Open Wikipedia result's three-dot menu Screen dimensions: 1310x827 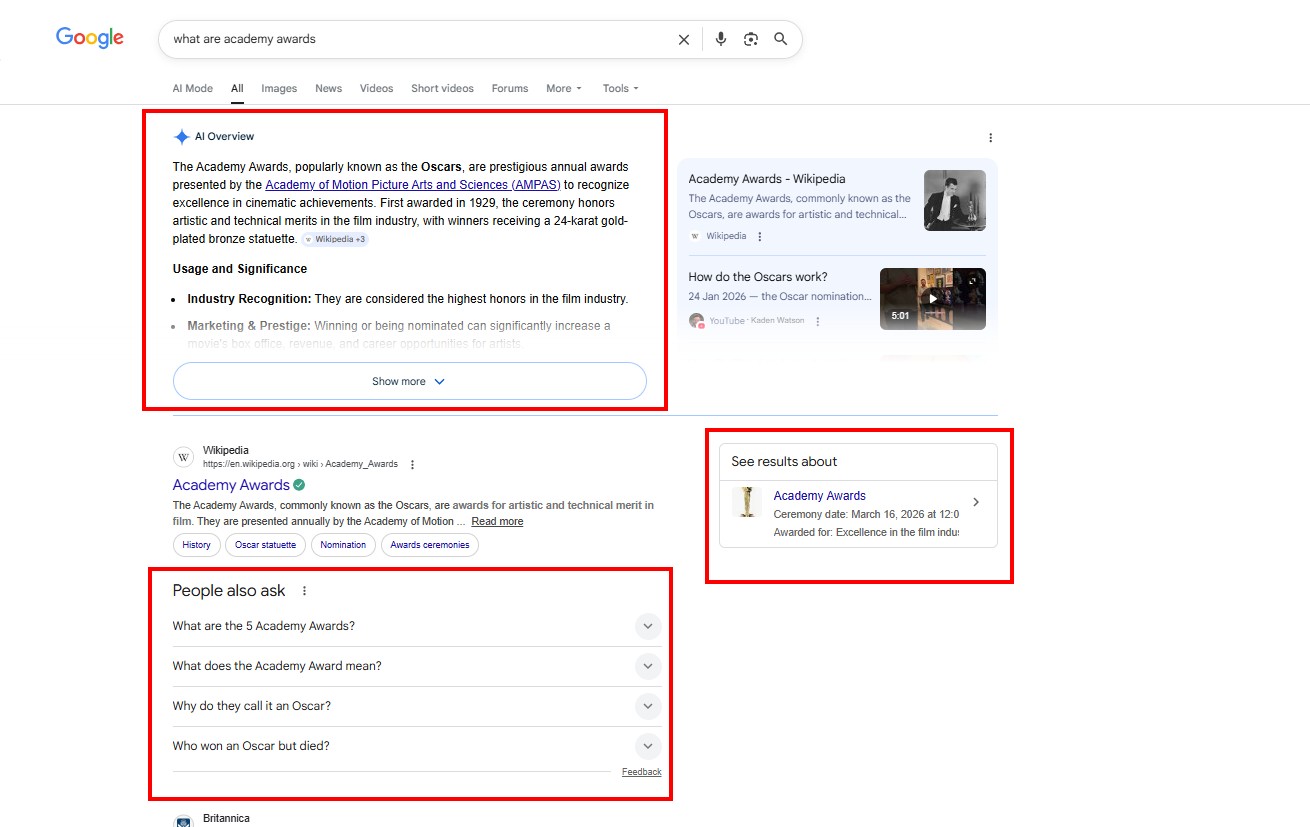(x=412, y=464)
